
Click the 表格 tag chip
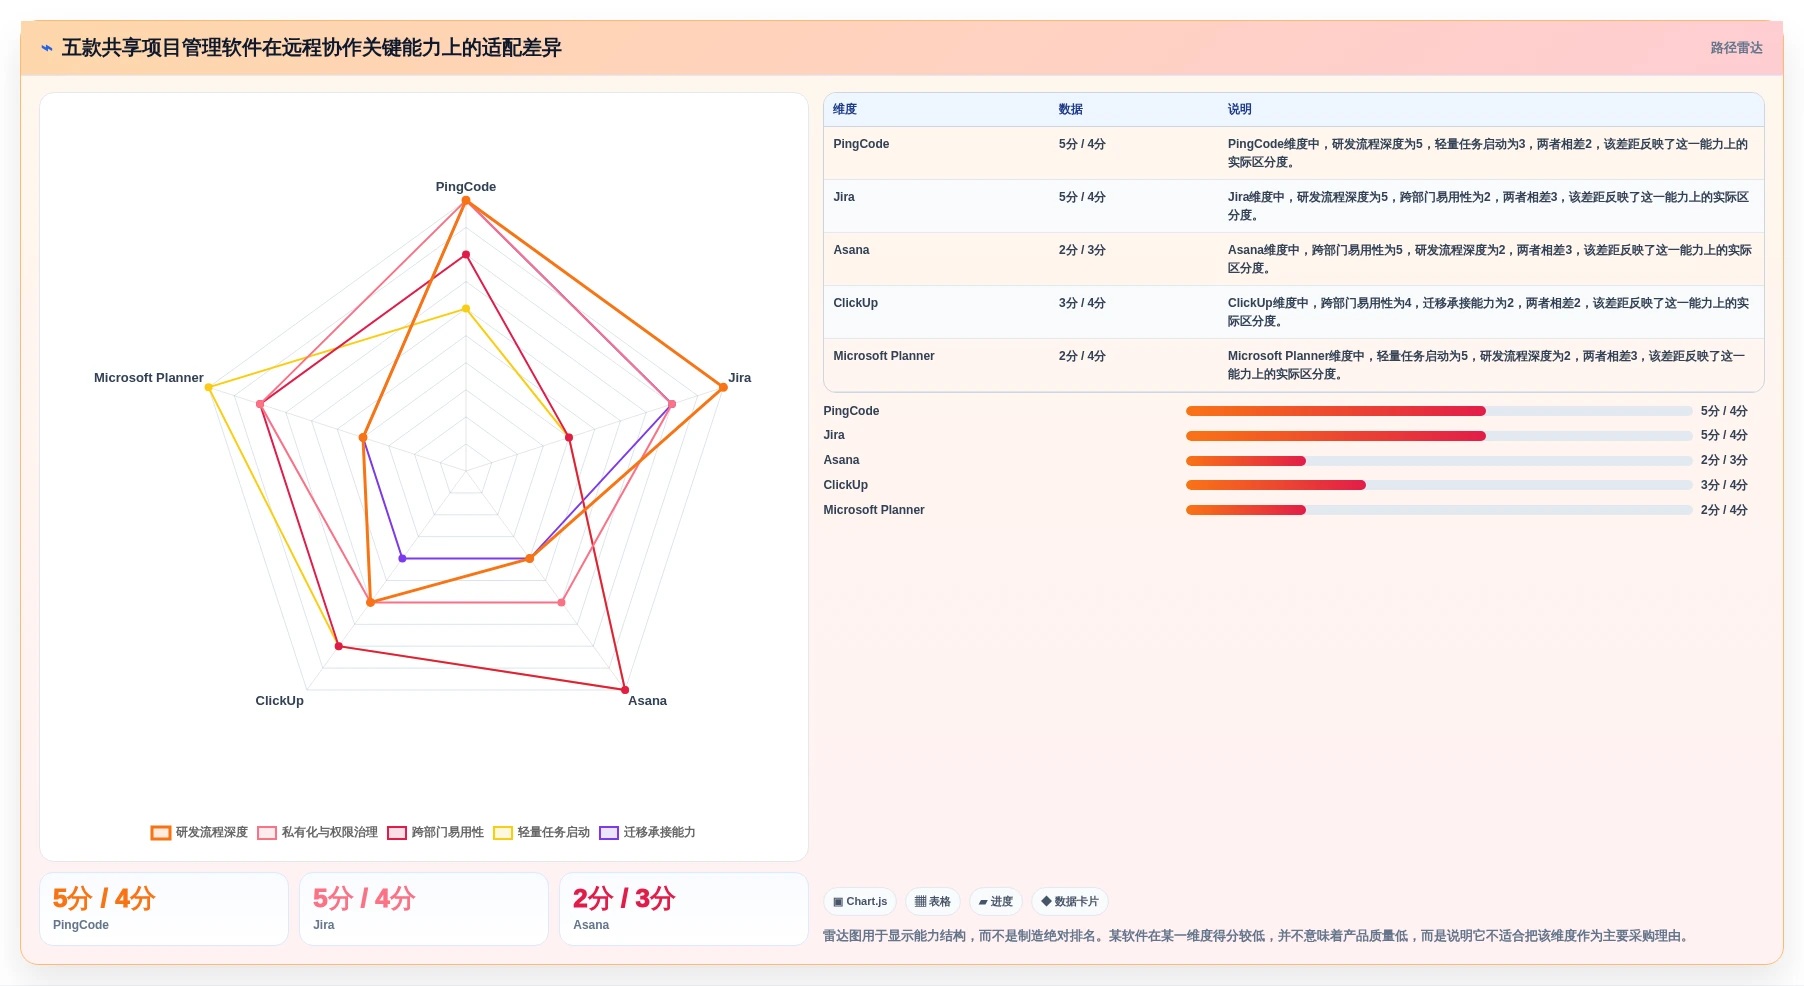point(933,902)
